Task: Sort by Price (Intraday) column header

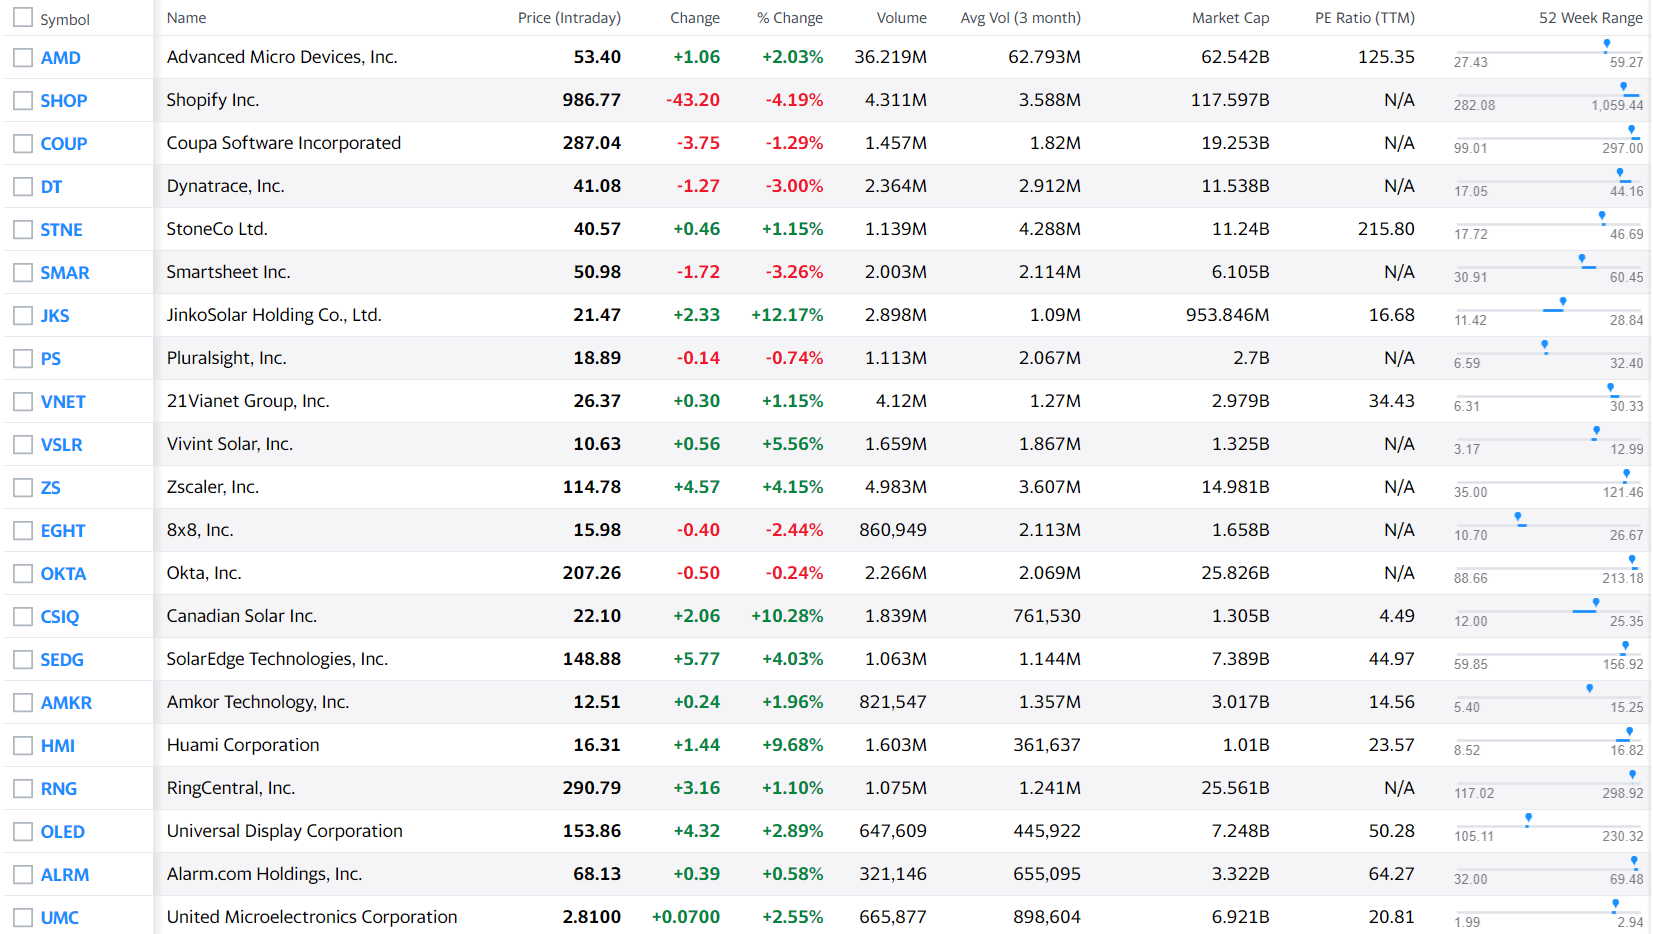Action: [x=569, y=18]
